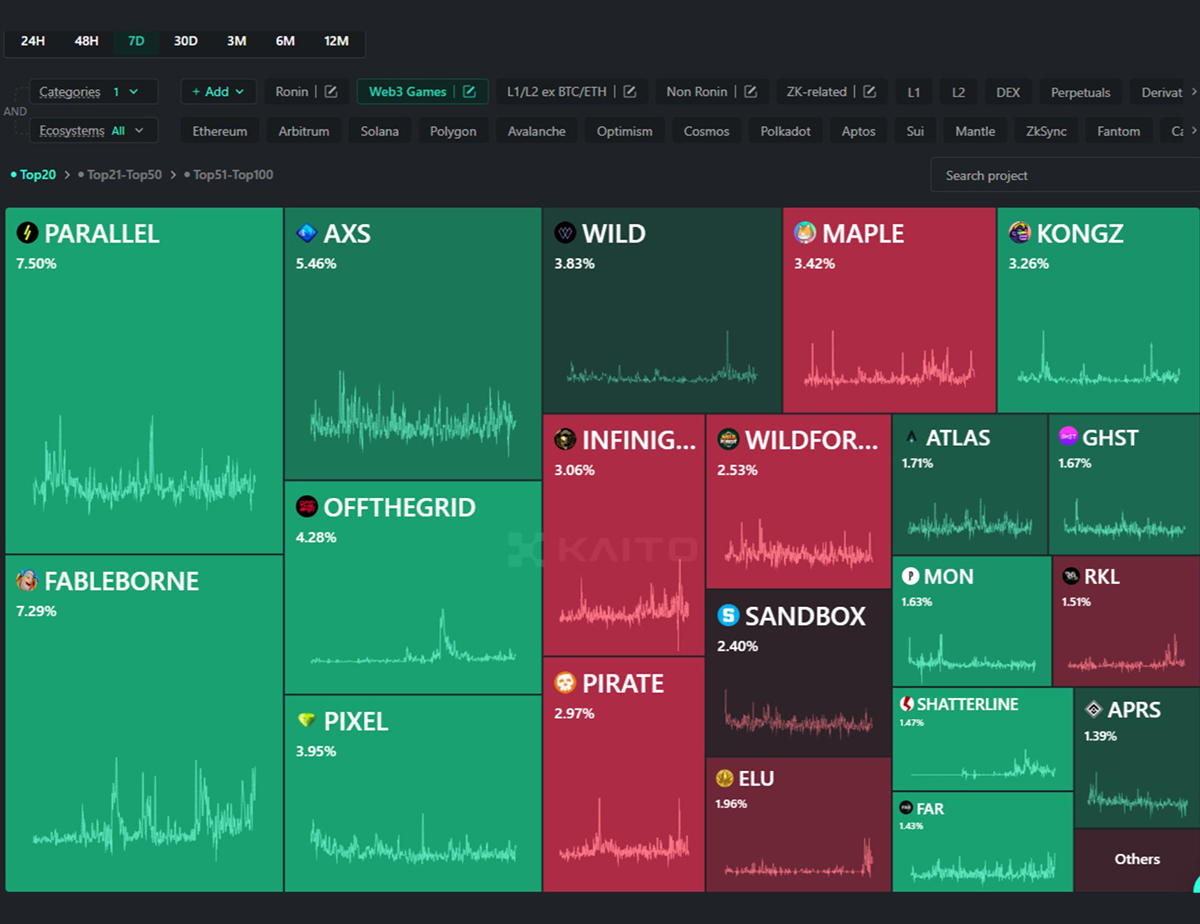Click the RKL logo icon
Viewport: 1200px width, 924px height.
1071,576
